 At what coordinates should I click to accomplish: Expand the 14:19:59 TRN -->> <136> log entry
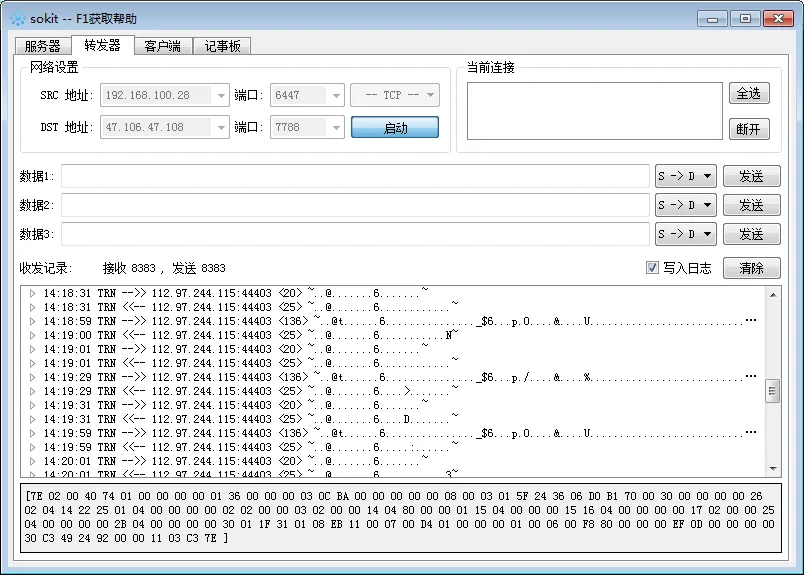(x=32, y=433)
